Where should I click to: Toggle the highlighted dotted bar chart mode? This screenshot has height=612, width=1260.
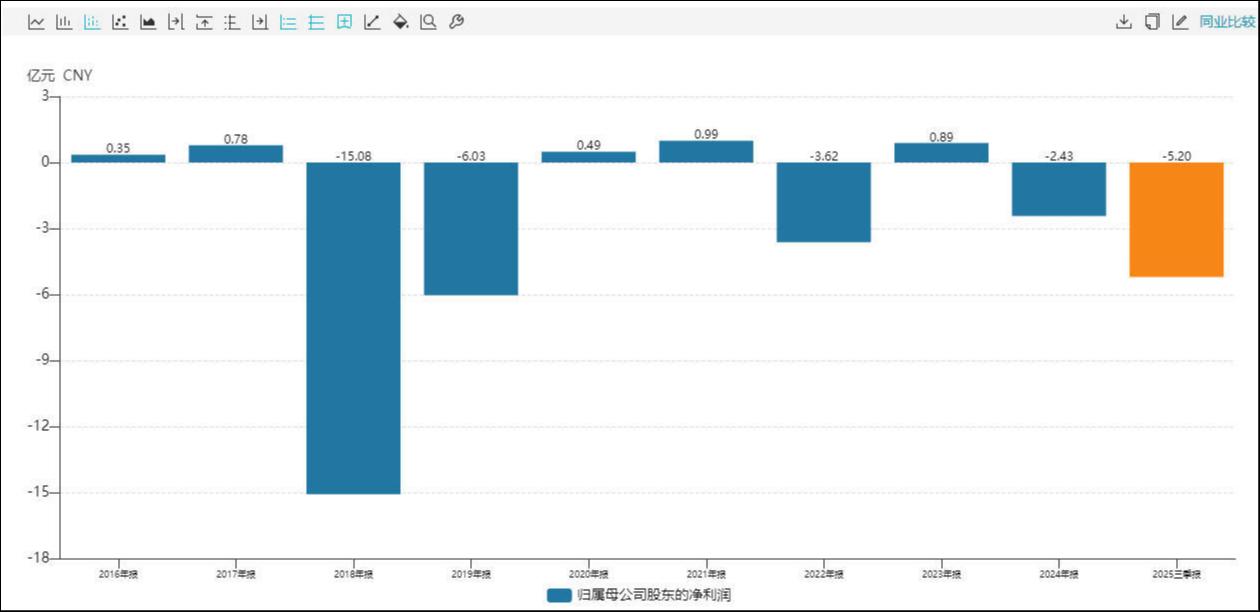[x=92, y=22]
